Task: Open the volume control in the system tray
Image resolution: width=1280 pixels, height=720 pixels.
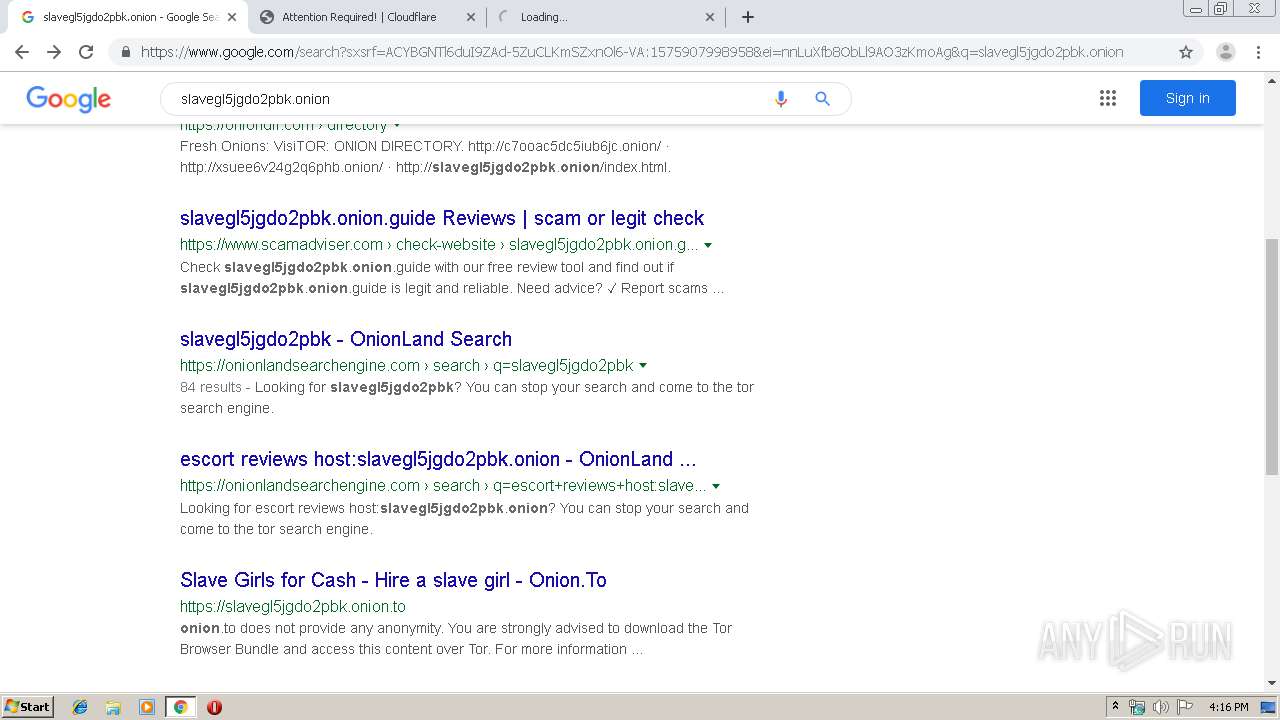Action: point(1161,707)
